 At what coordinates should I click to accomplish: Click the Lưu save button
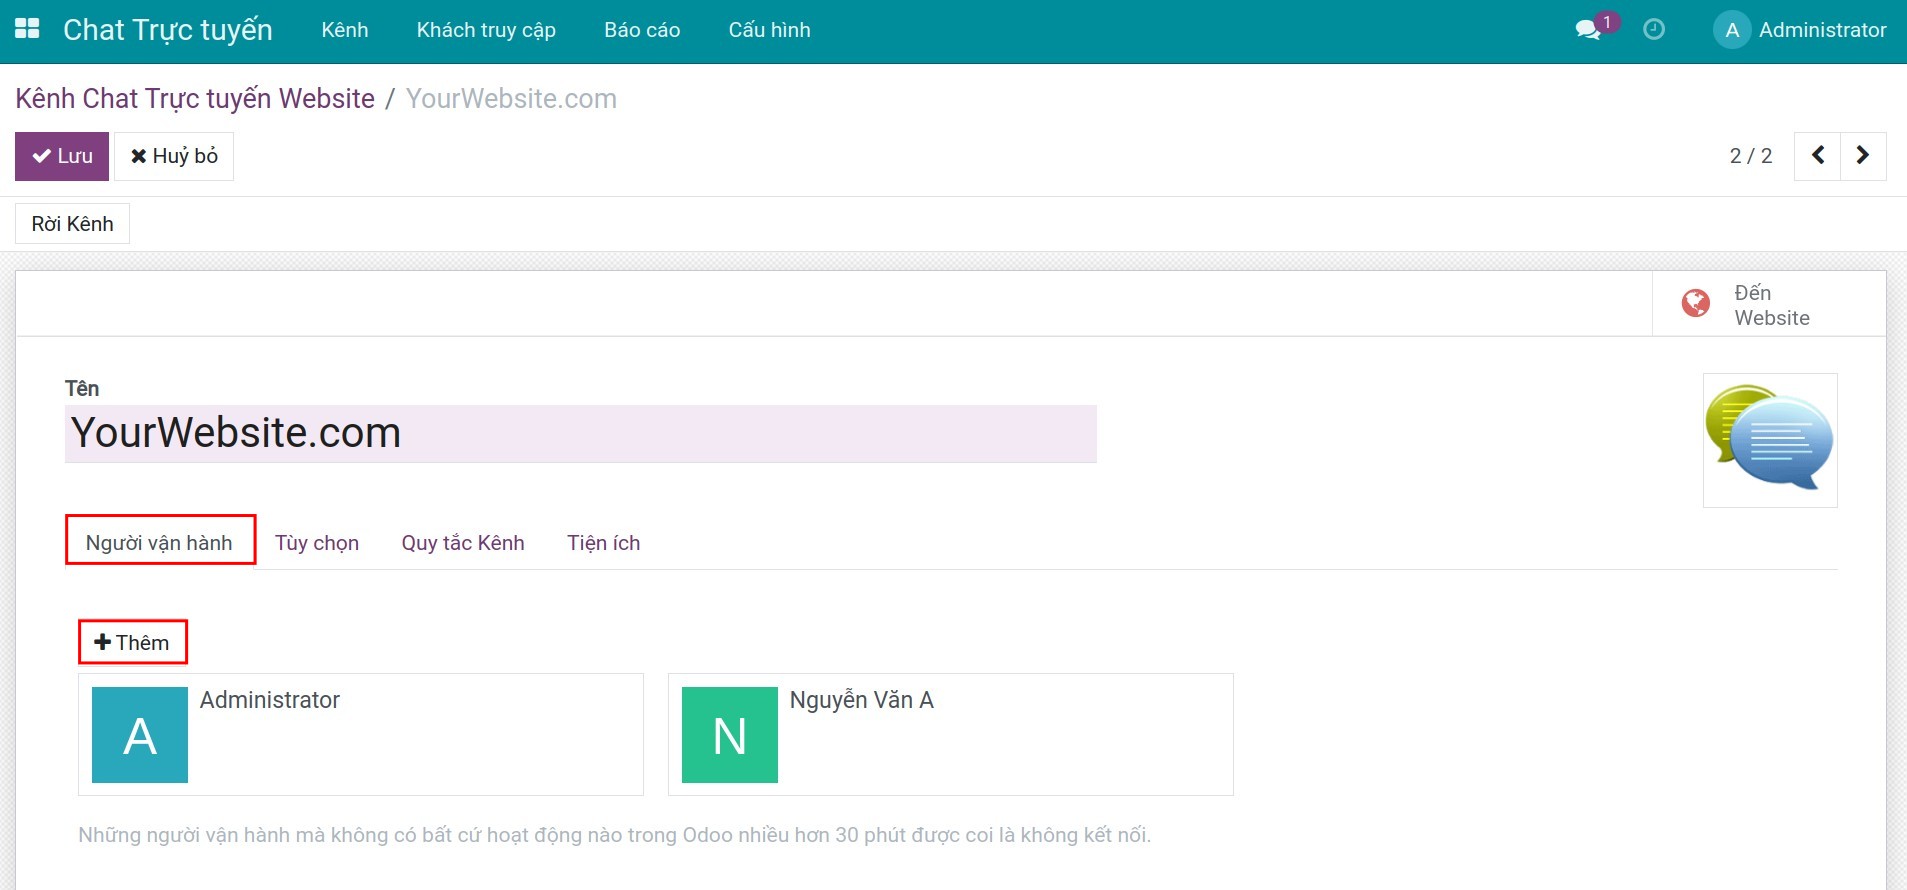point(62,156)
